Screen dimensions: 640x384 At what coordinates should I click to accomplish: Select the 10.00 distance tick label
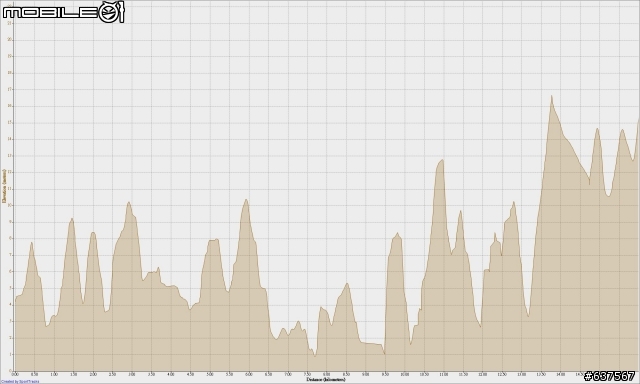[x=404, y=374]
